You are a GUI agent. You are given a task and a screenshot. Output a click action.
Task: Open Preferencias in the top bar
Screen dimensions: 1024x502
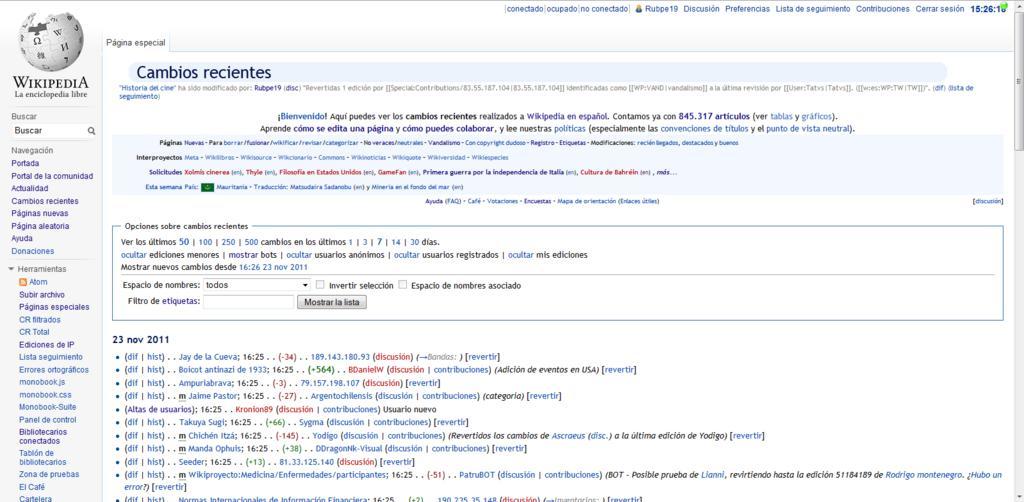pyautogui.click(x=747, y=9)
